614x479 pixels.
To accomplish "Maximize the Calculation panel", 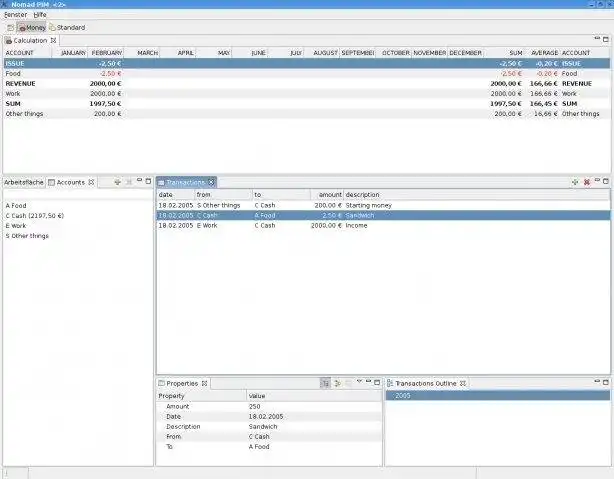I will coord(606,39).
